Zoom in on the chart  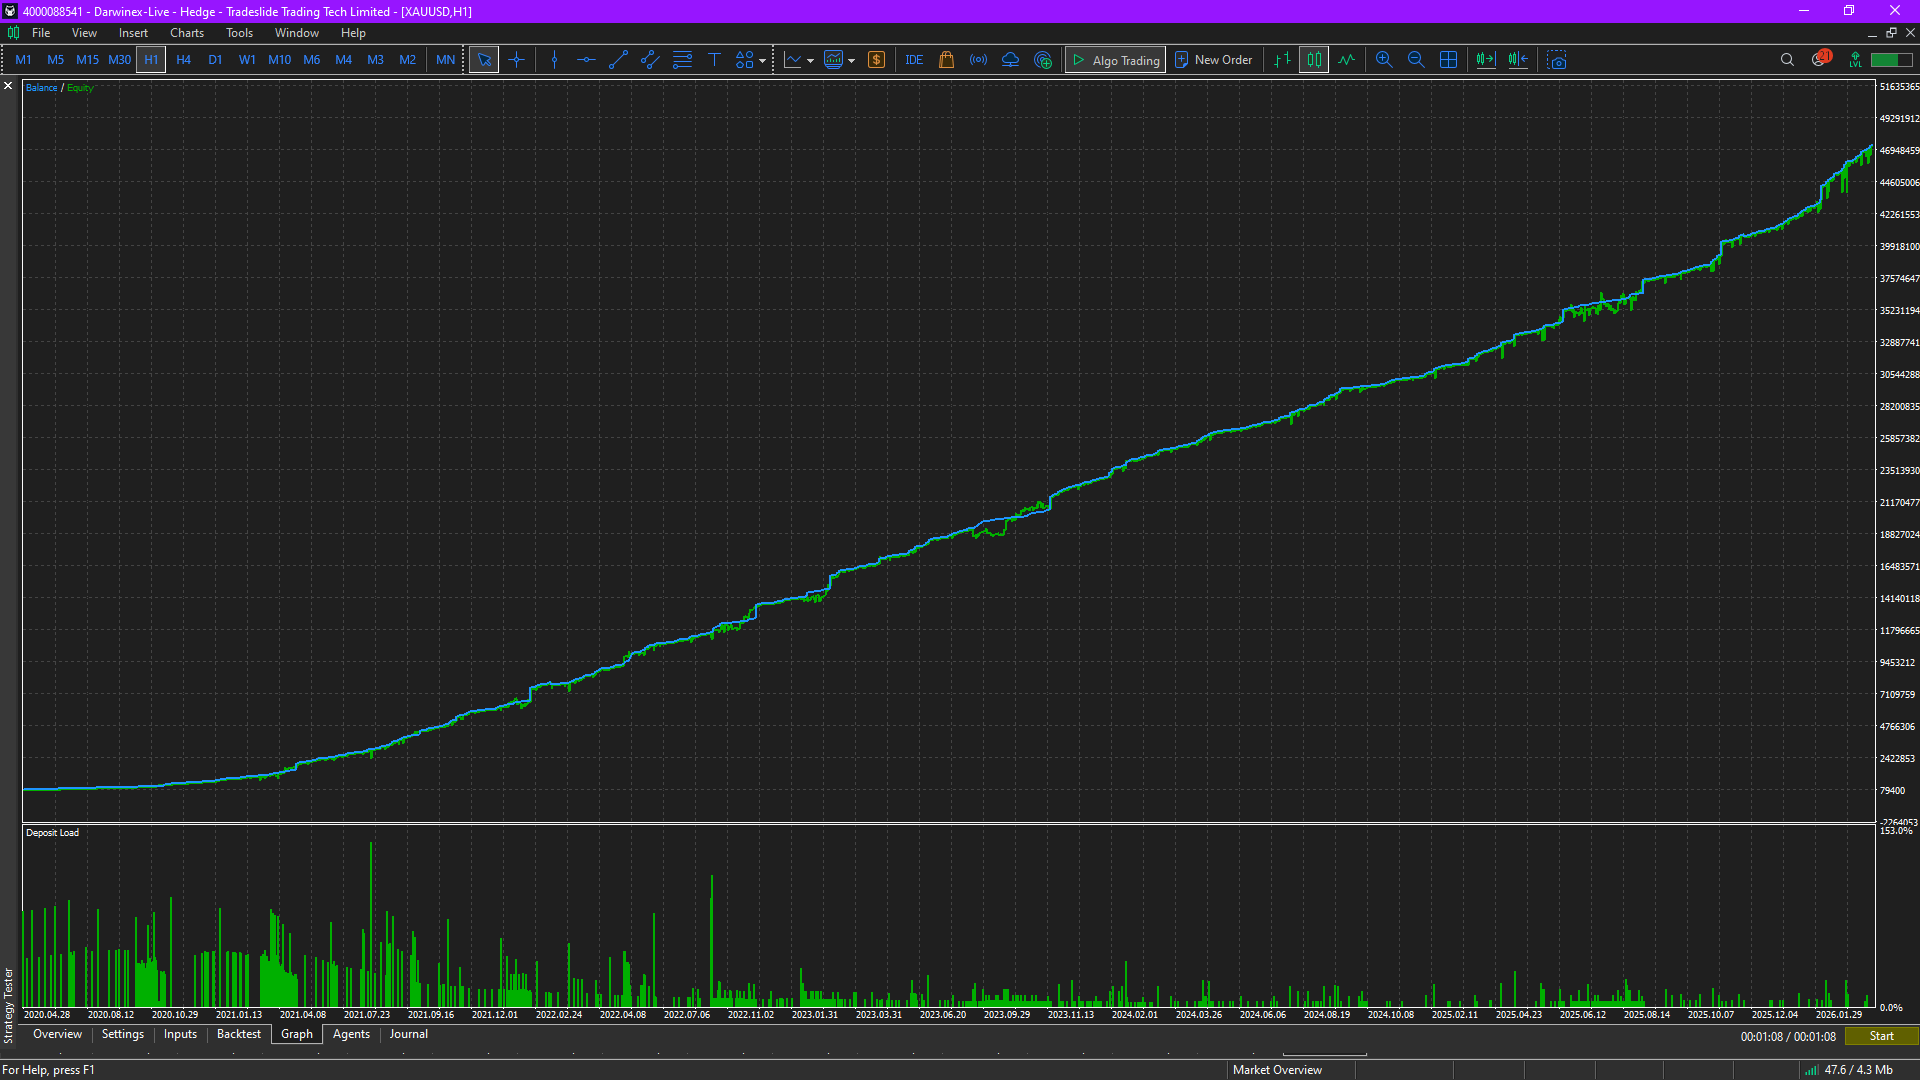(x=1384, y=60)
